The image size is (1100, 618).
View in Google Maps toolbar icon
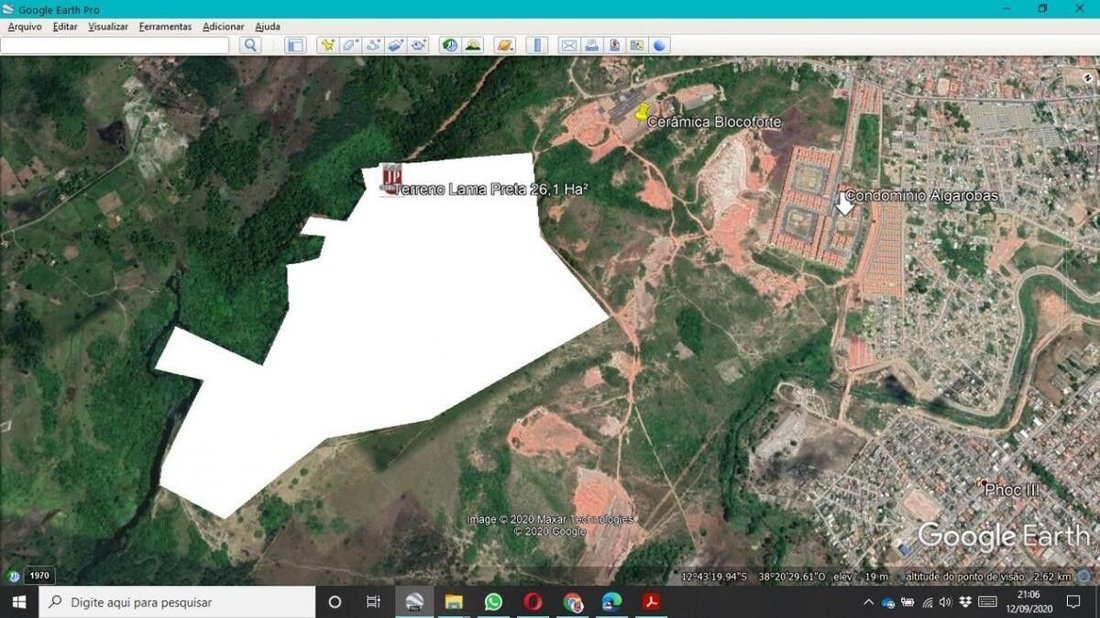coord(637,46)
